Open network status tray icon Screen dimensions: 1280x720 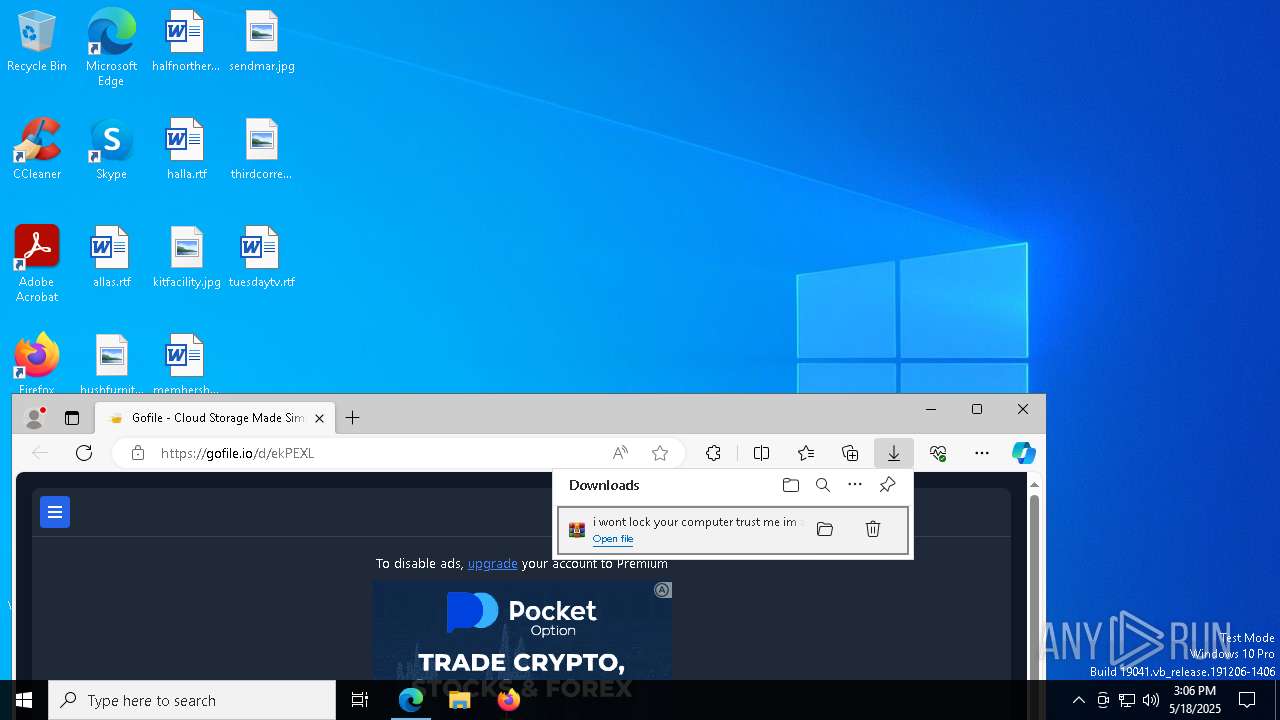(x=1127, y=700)
